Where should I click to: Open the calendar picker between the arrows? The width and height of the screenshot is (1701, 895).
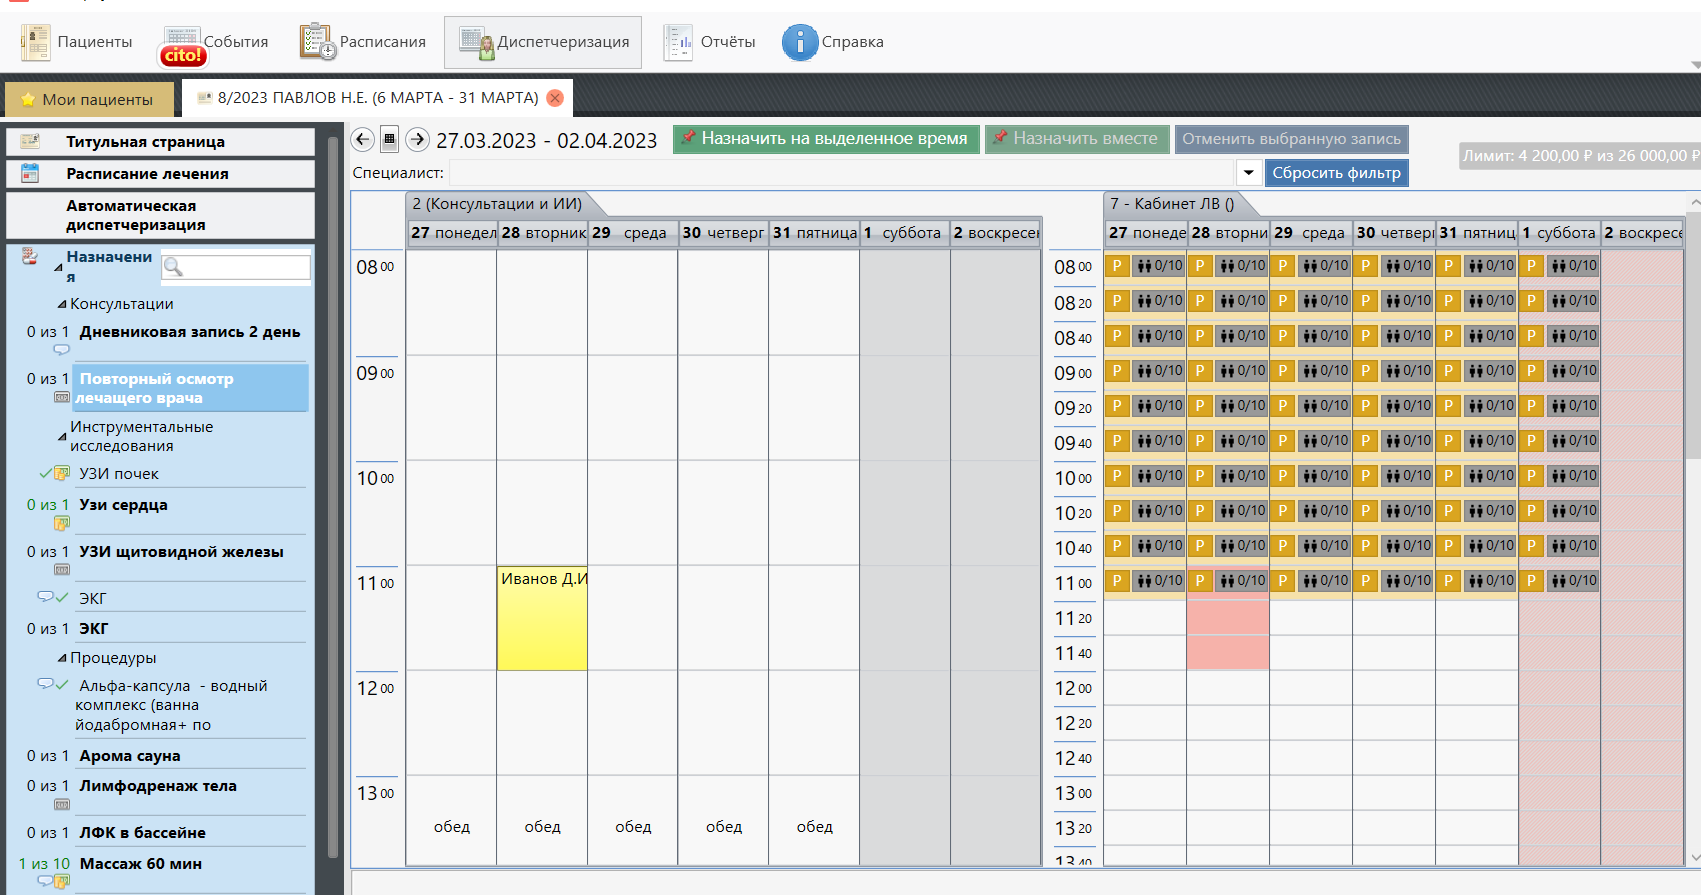tap(390, 140)
